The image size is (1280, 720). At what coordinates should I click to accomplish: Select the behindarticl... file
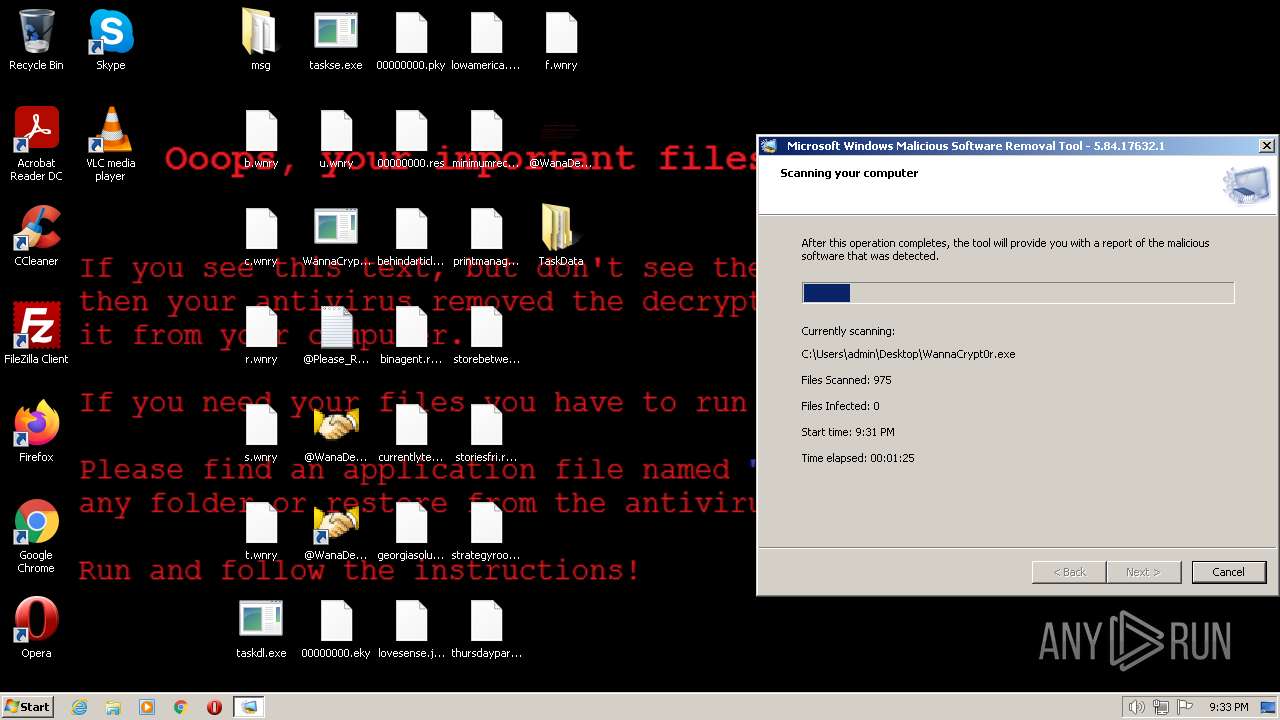411,236
